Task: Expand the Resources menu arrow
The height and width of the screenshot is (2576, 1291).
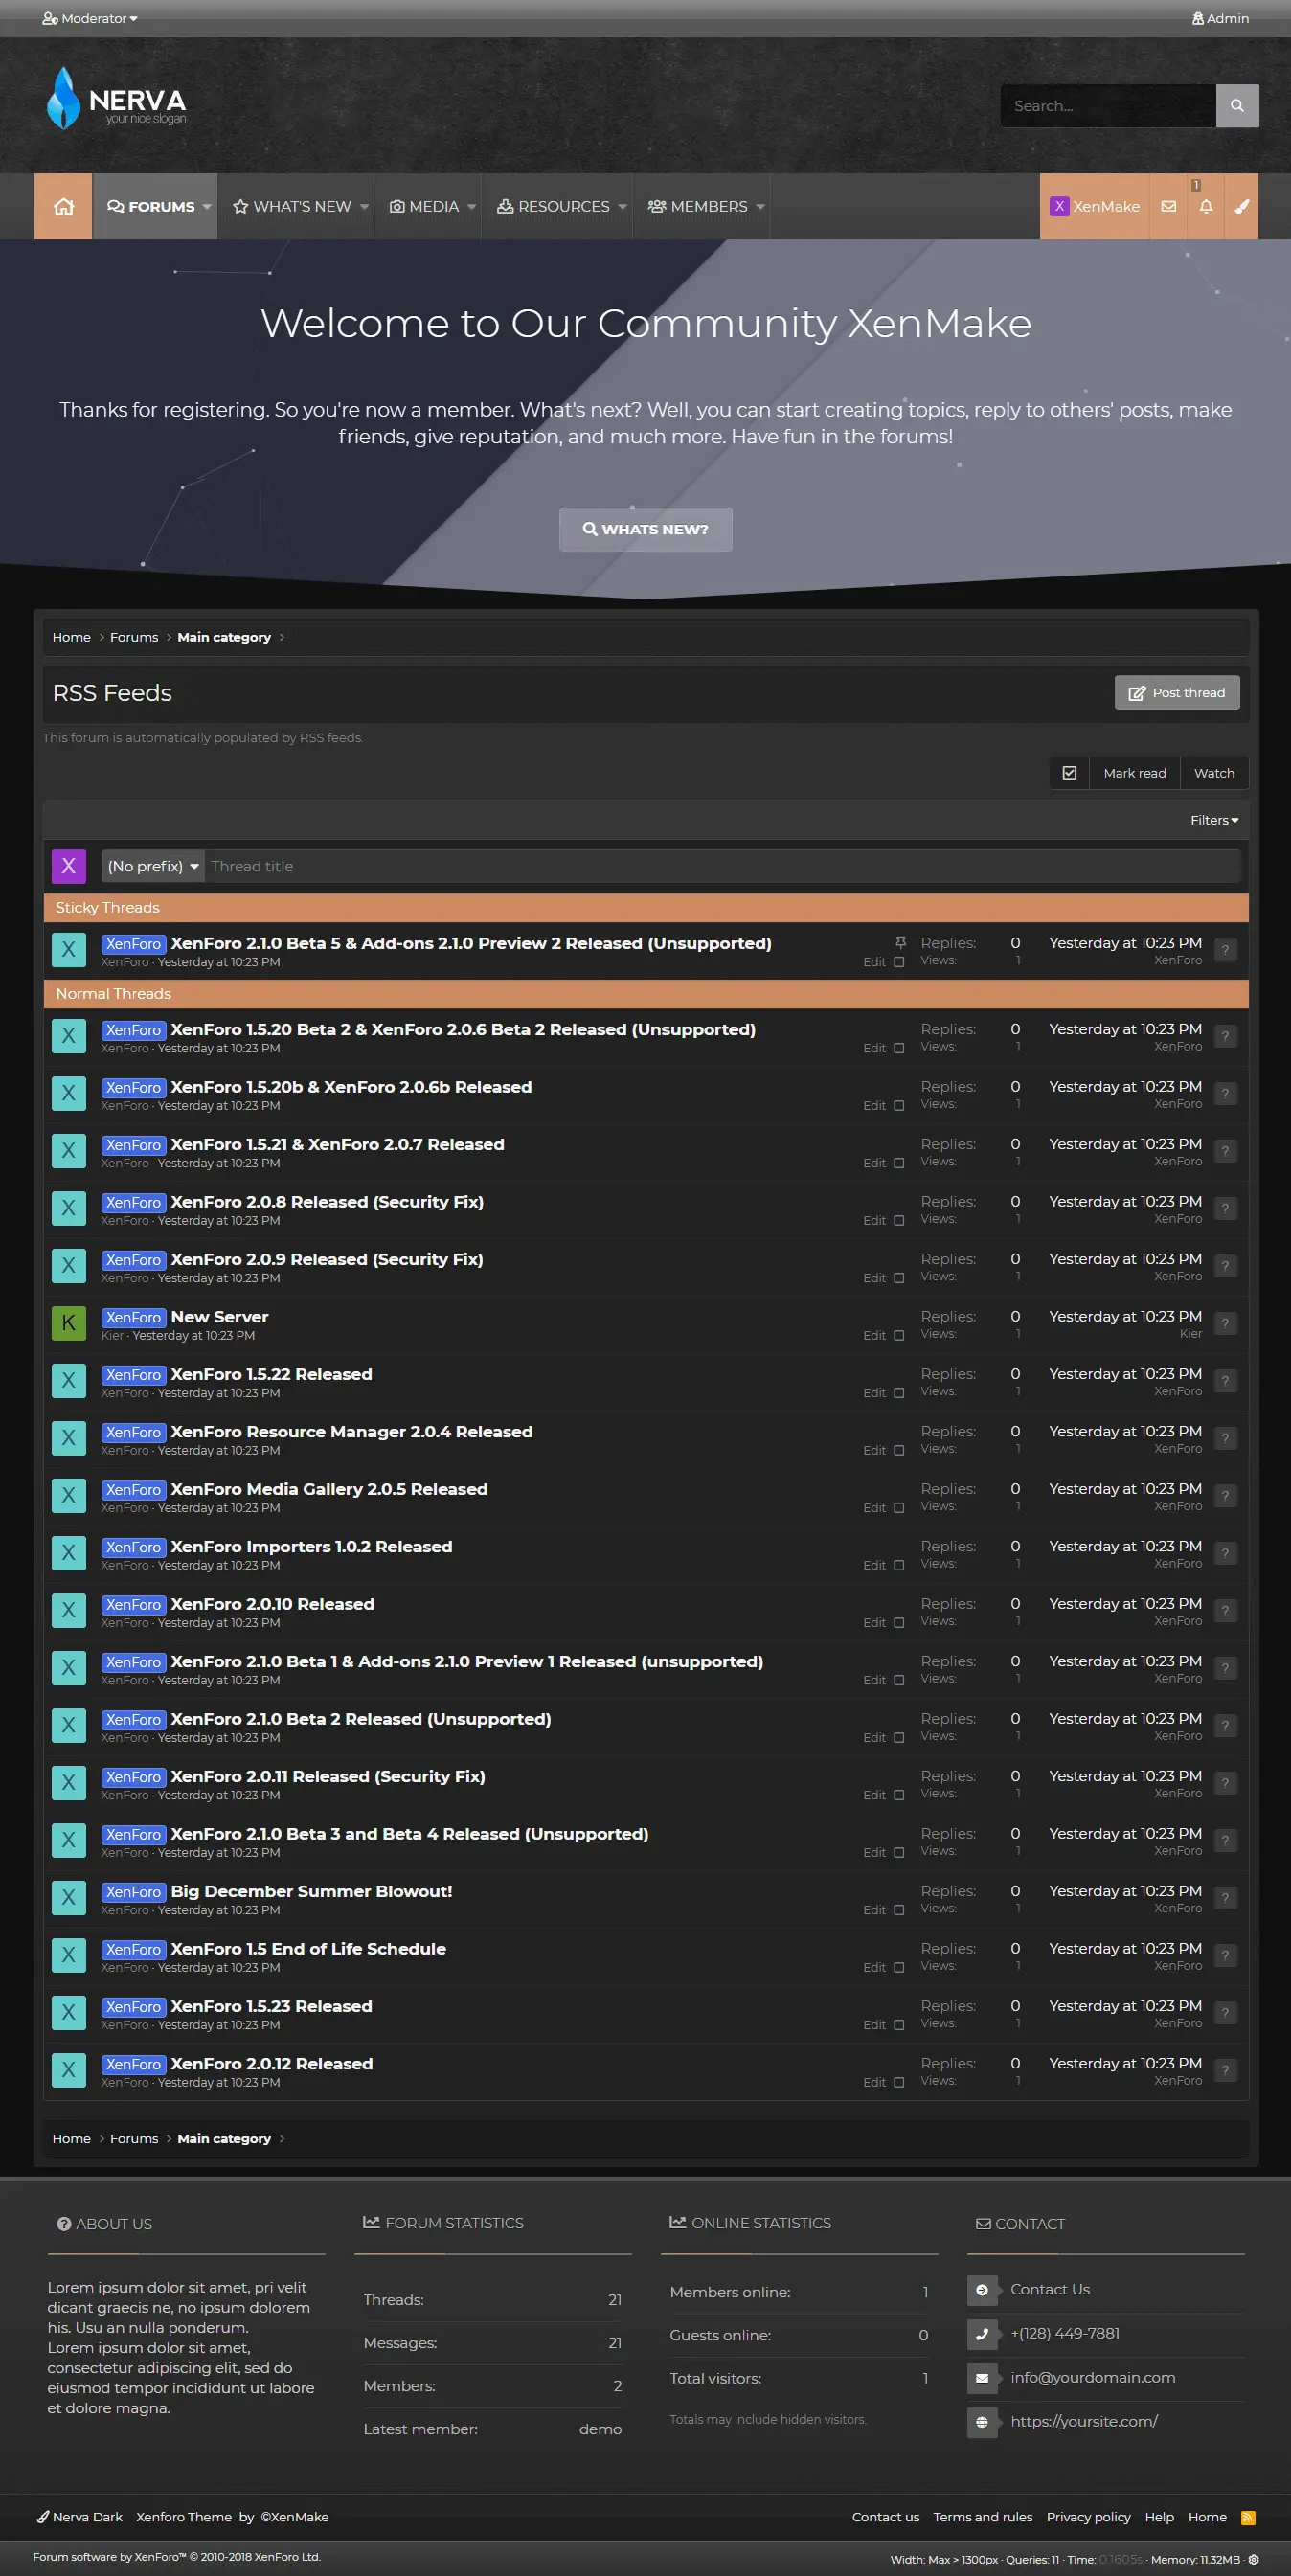Action: click(x=622, y=206)
